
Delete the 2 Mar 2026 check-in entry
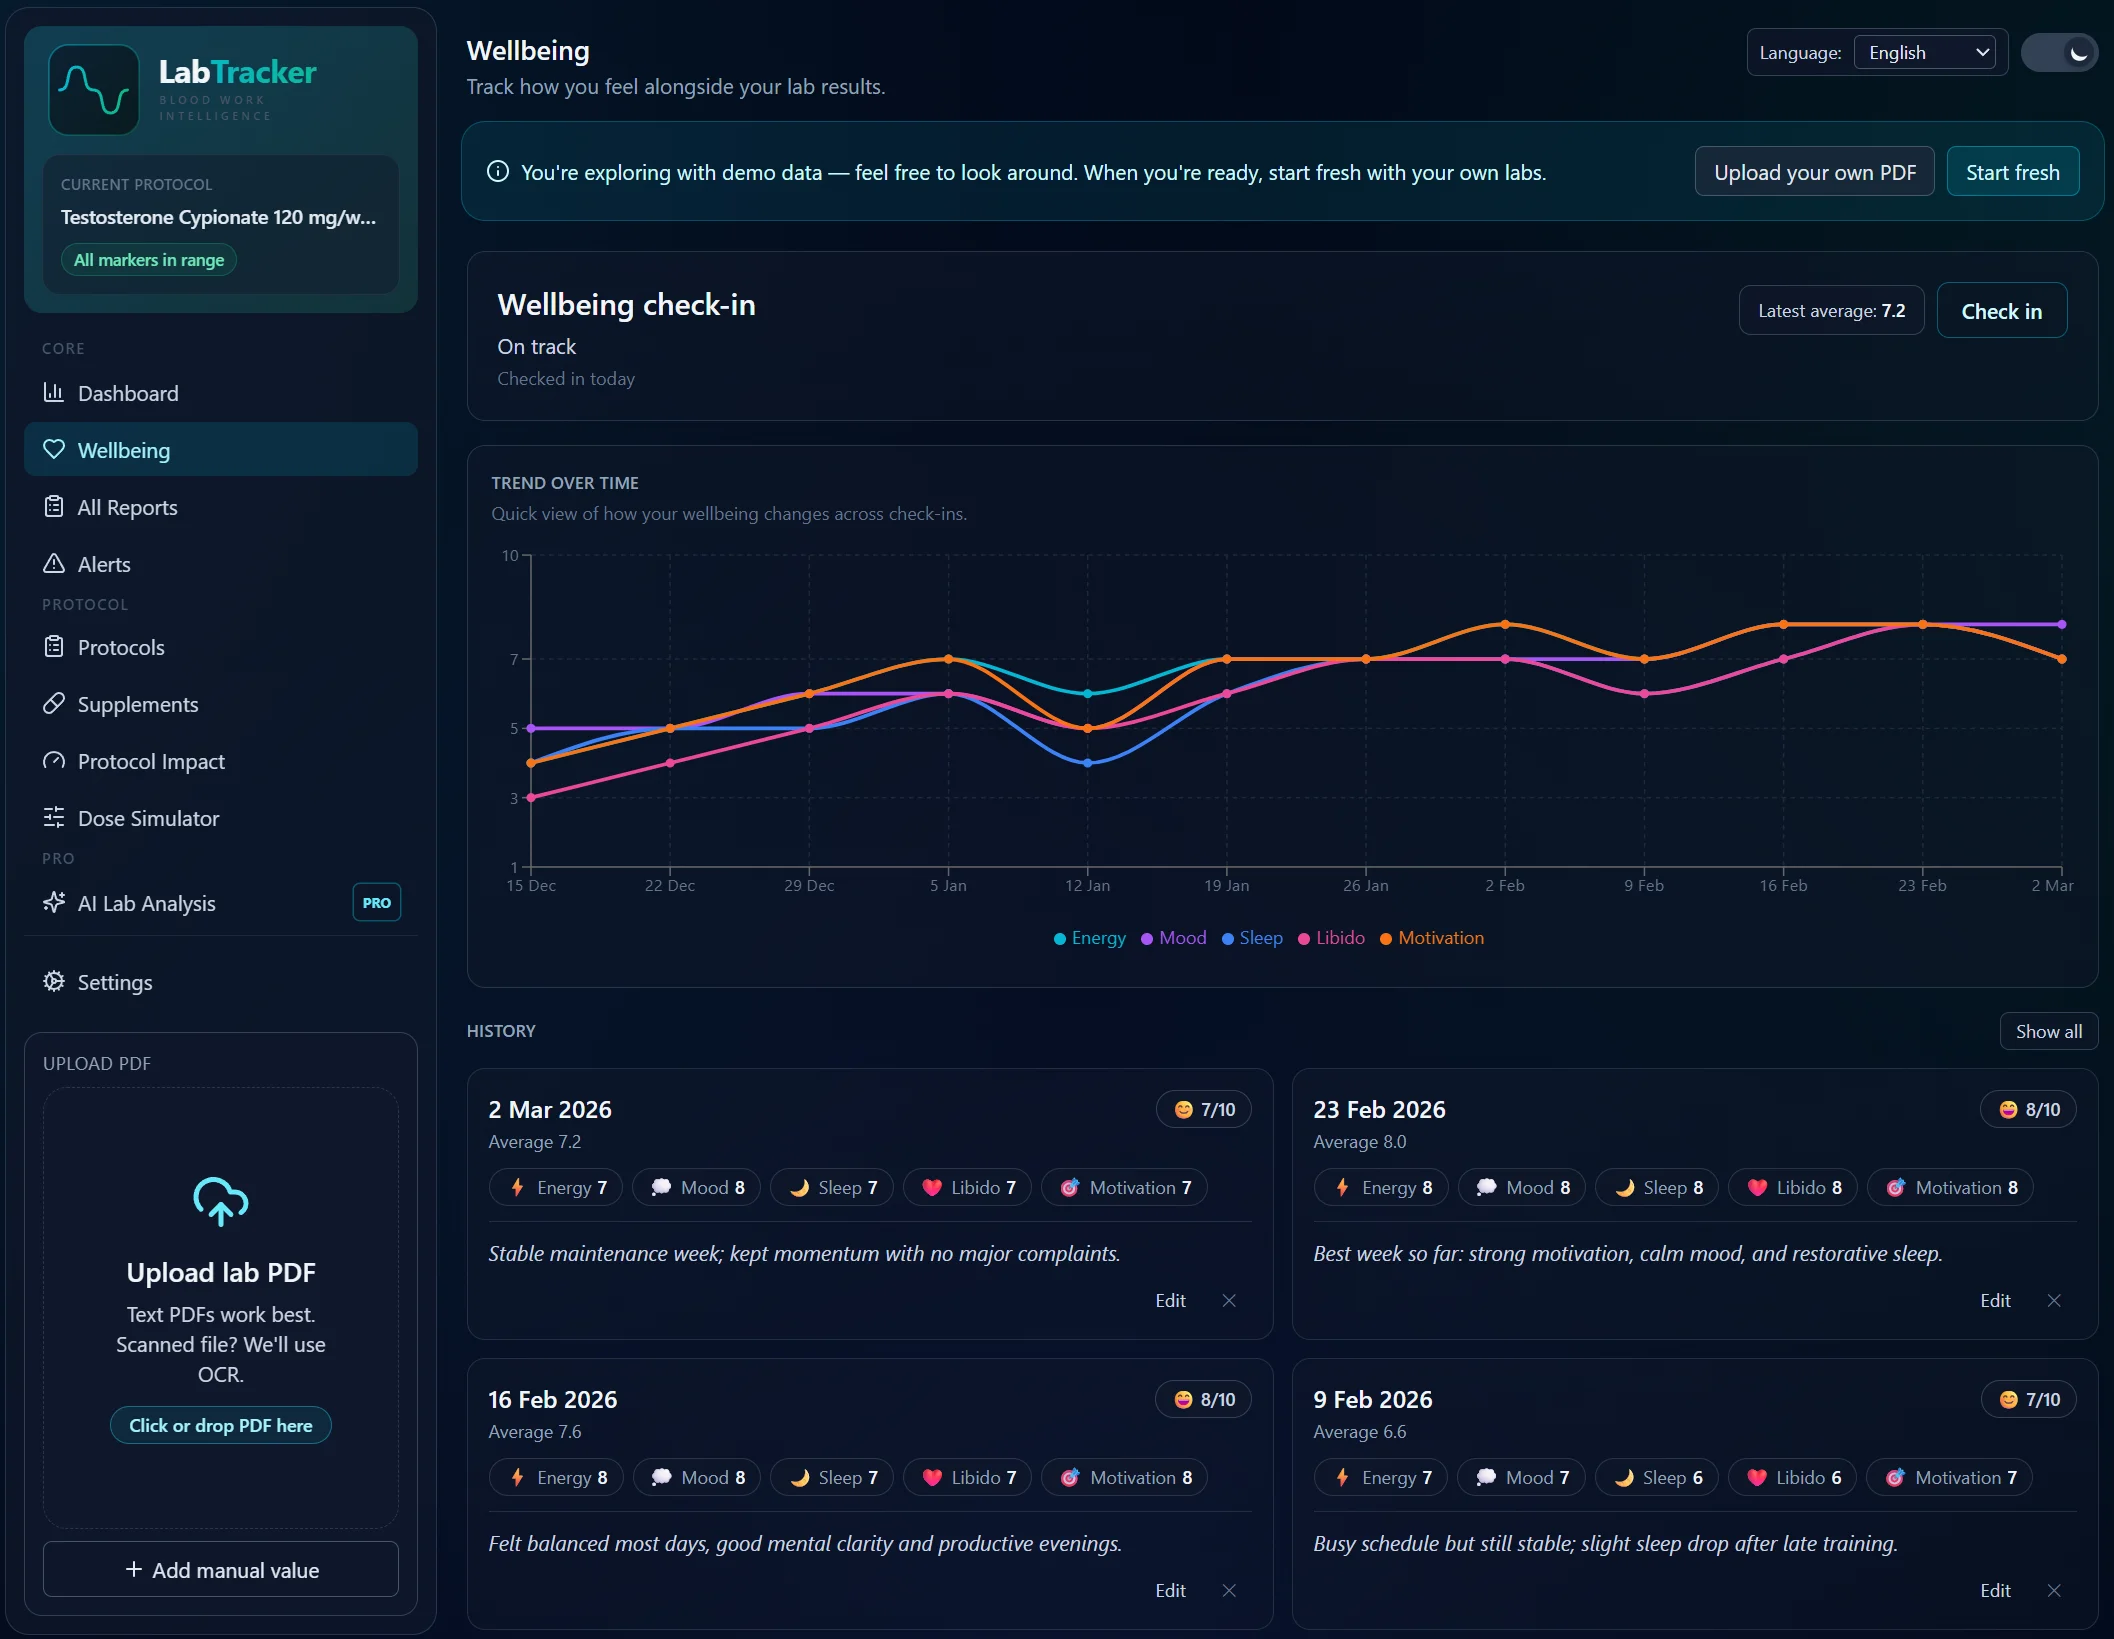coord(1229,1300)
